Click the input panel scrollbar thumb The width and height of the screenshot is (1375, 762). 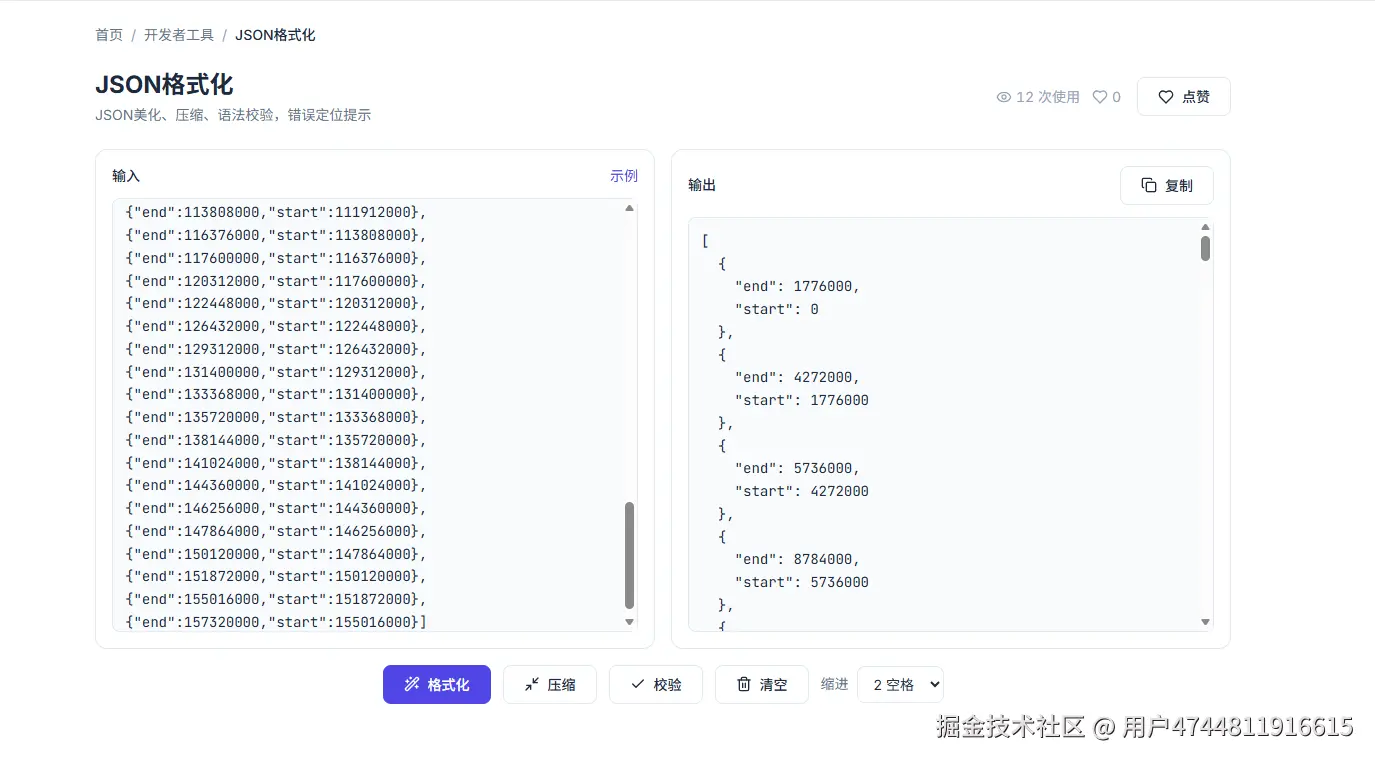click(x=629, y=555)
